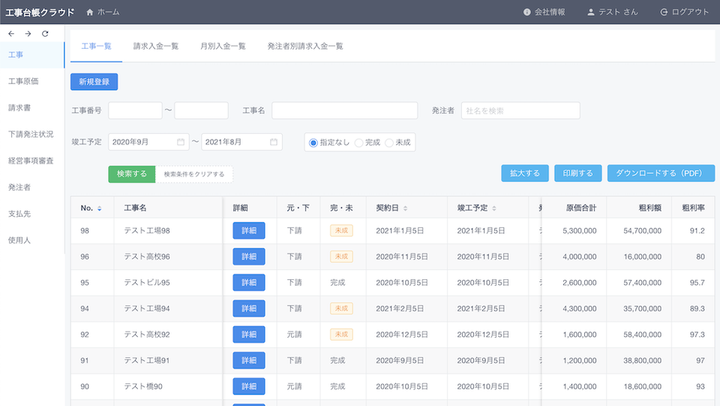Image resolution: width=720 pixels, height=406 pixels.
Task: Open calendar icon in 2021年8月 date field
Action: (x=274, y=142)
